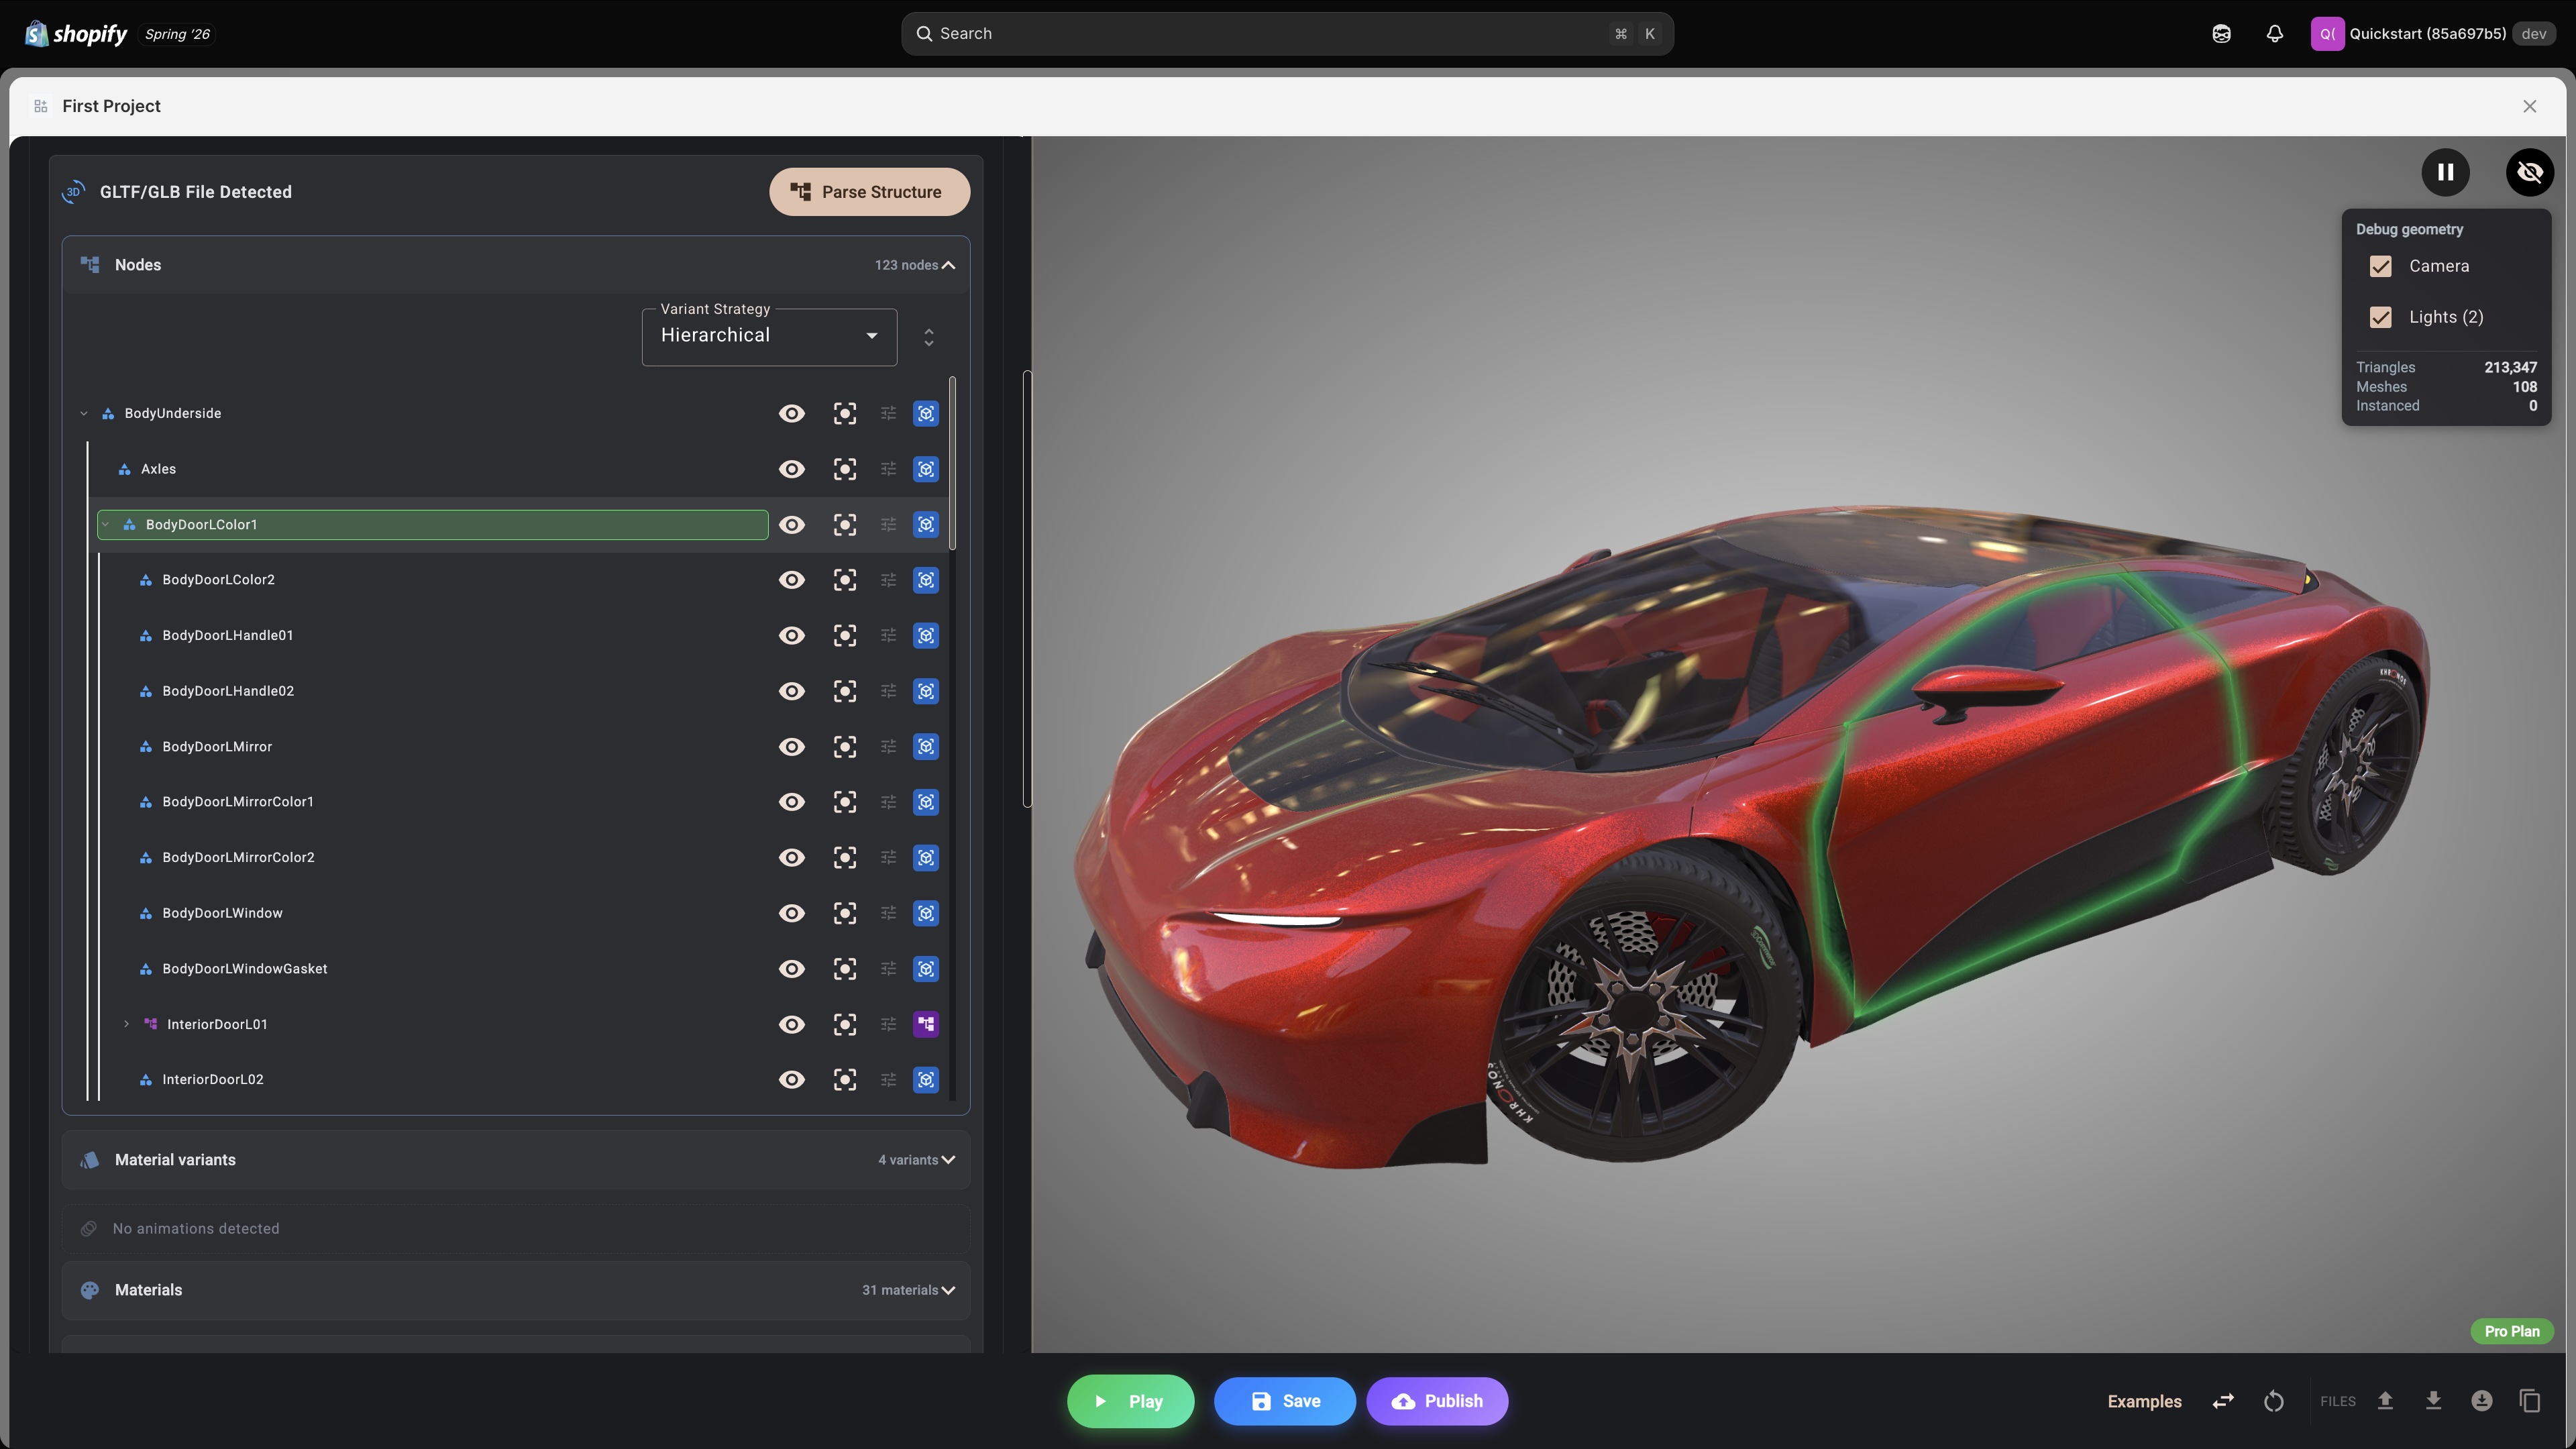Toggle visibility of BodyDoorLColor1
The height and width of the screenshot is (1449, 2576).
792,525
